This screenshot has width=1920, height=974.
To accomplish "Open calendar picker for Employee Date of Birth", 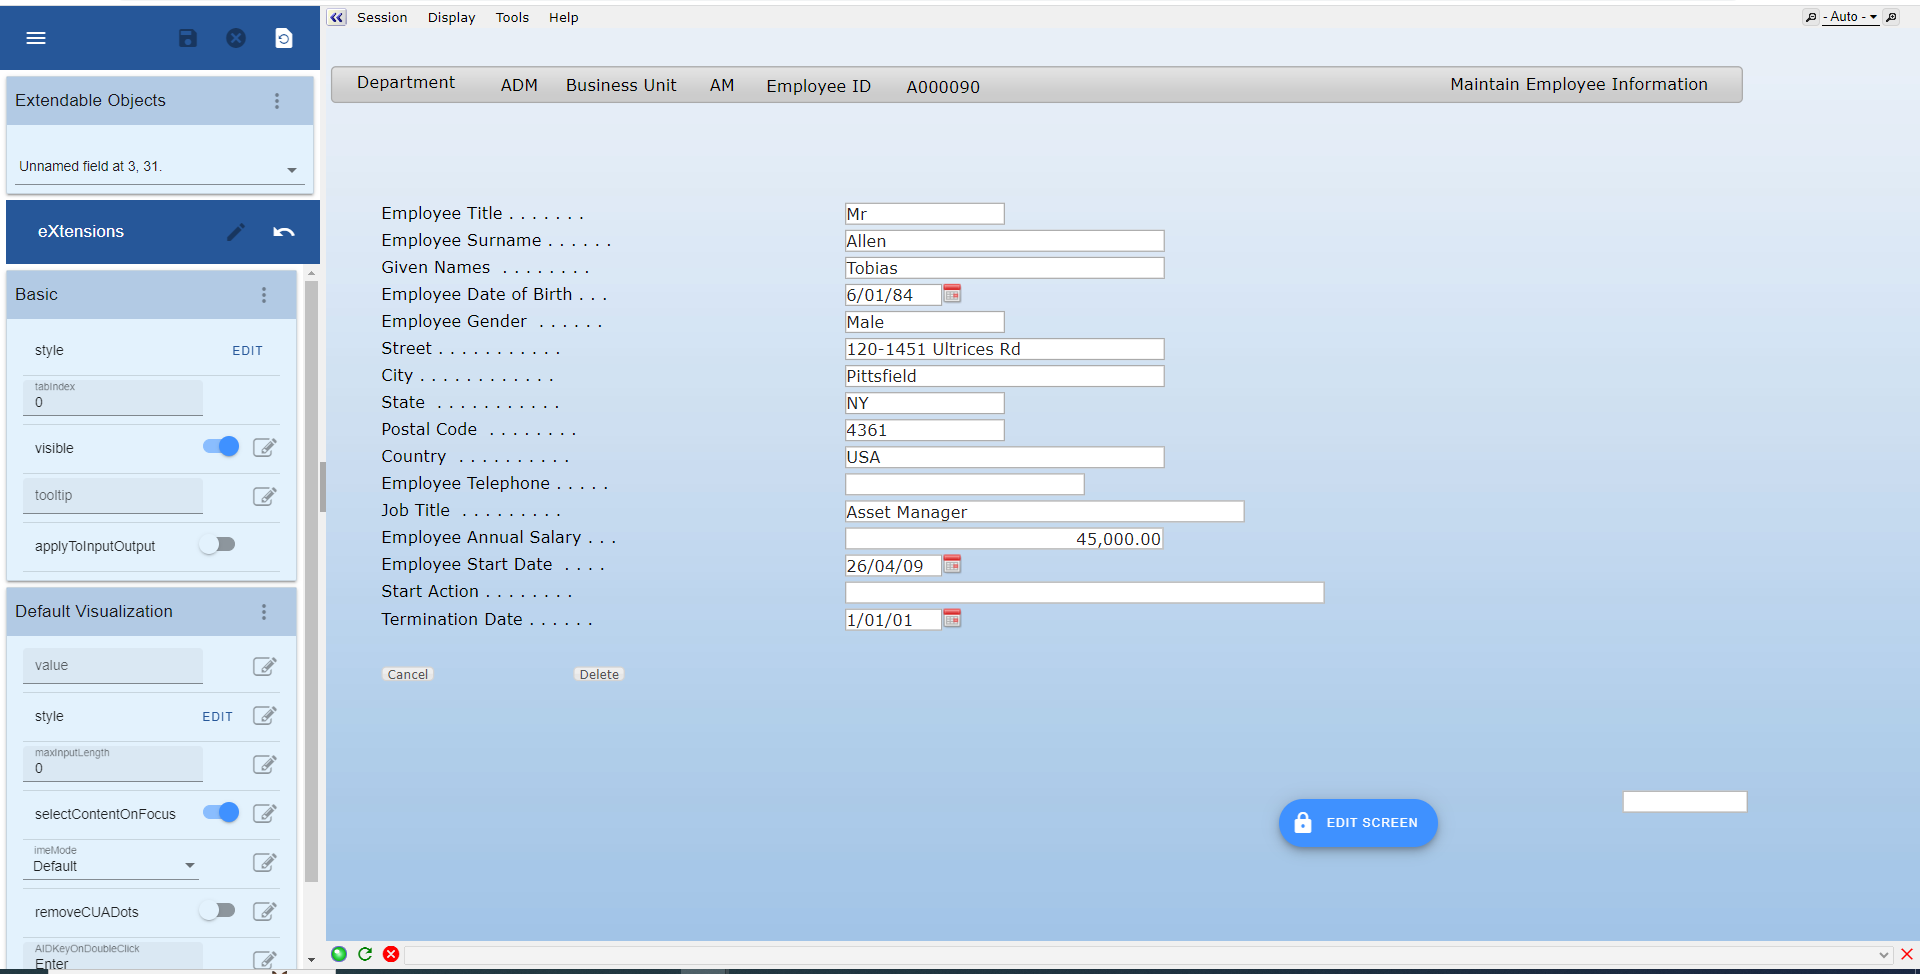I will (952, 294).
